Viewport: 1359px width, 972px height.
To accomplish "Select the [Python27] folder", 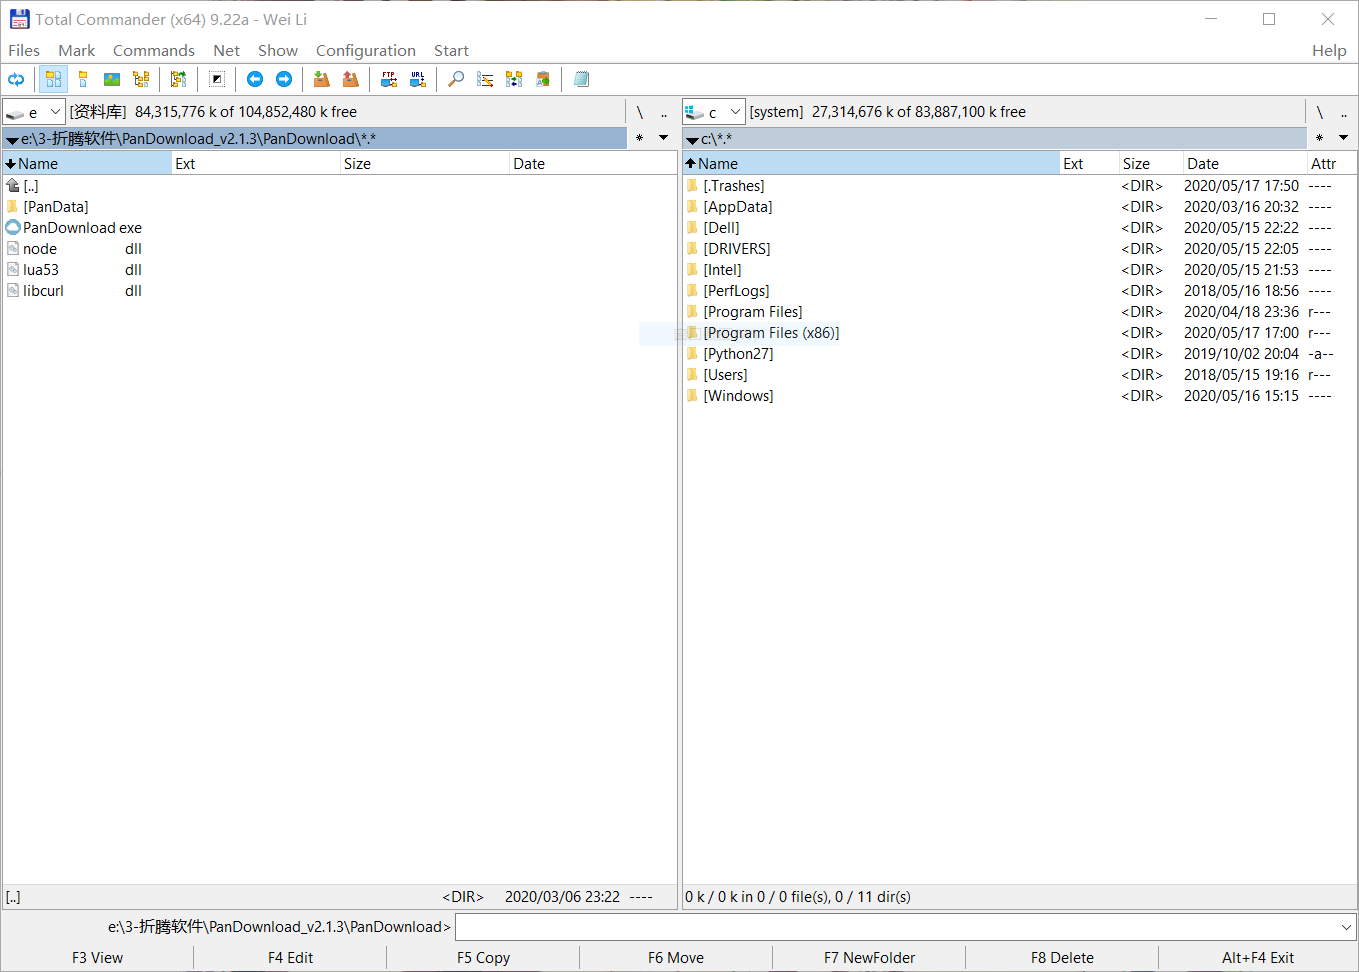I will (x=738, y=354).
